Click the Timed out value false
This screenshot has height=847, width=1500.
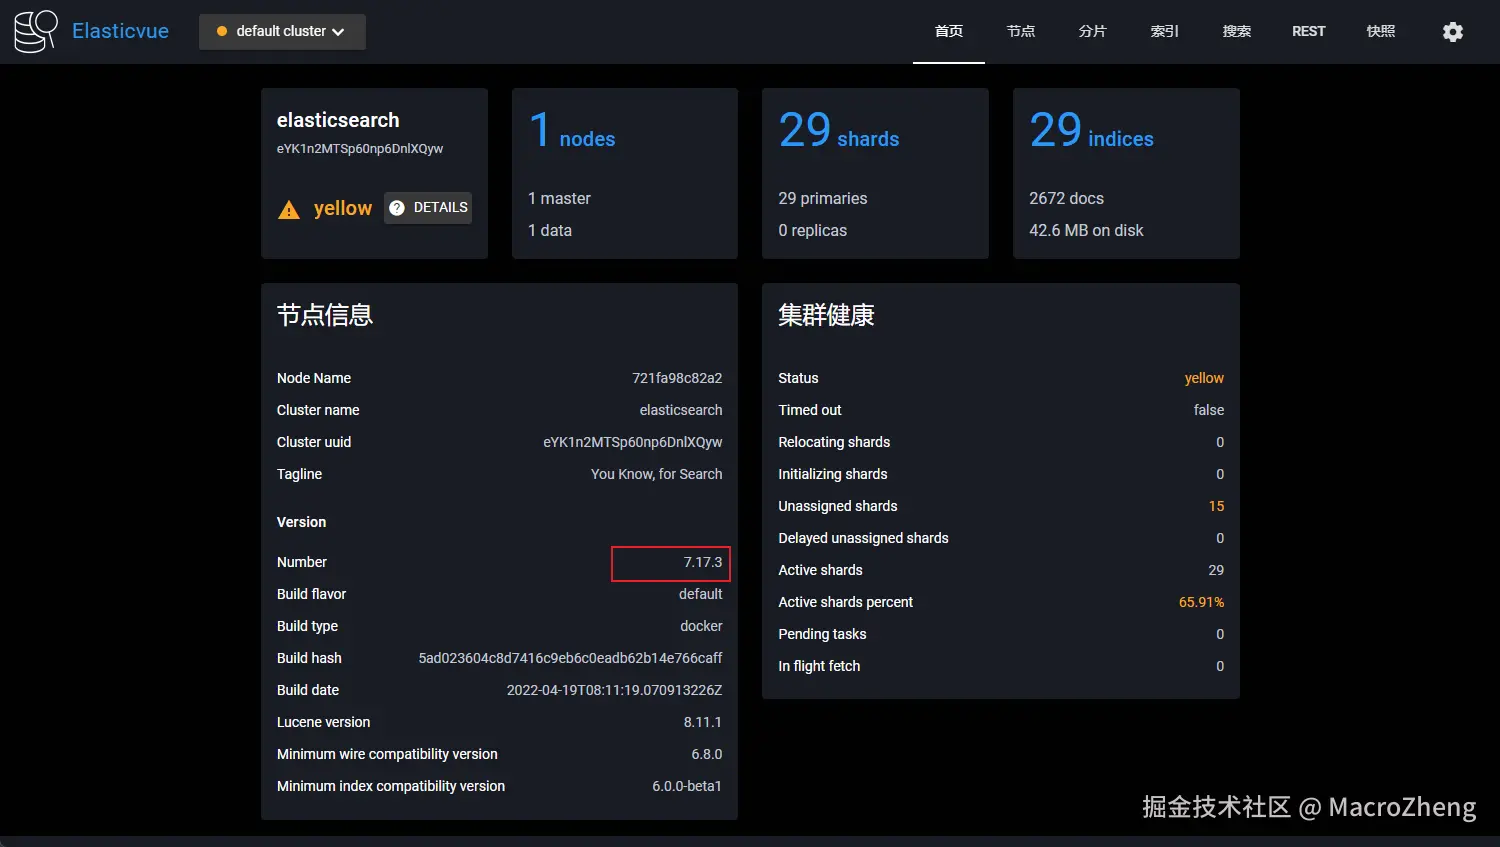pos(1209,410)
